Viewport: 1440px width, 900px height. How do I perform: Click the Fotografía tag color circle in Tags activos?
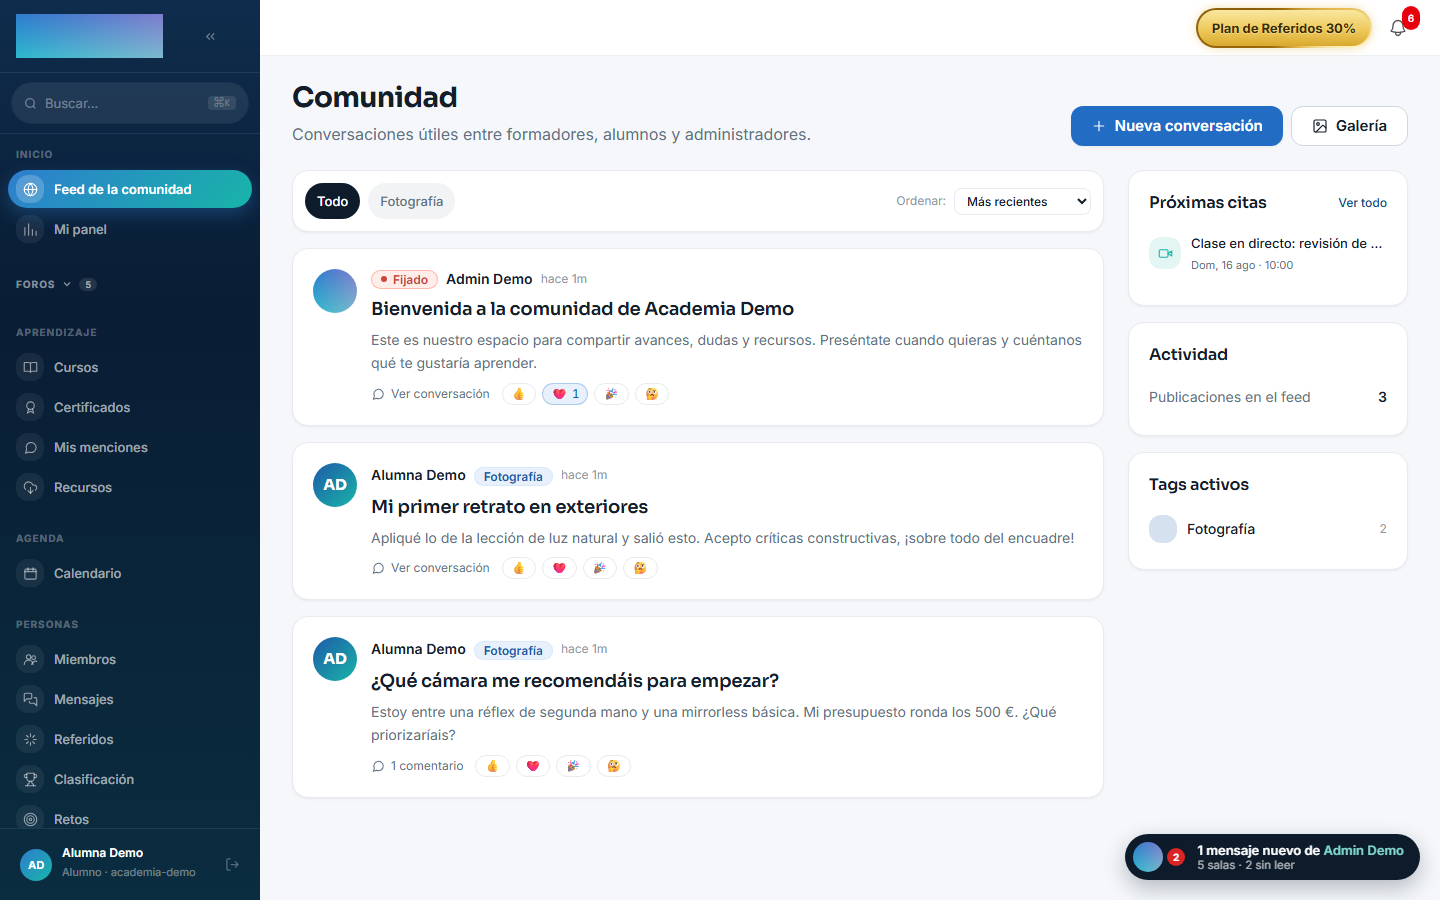coord(1163,529)
